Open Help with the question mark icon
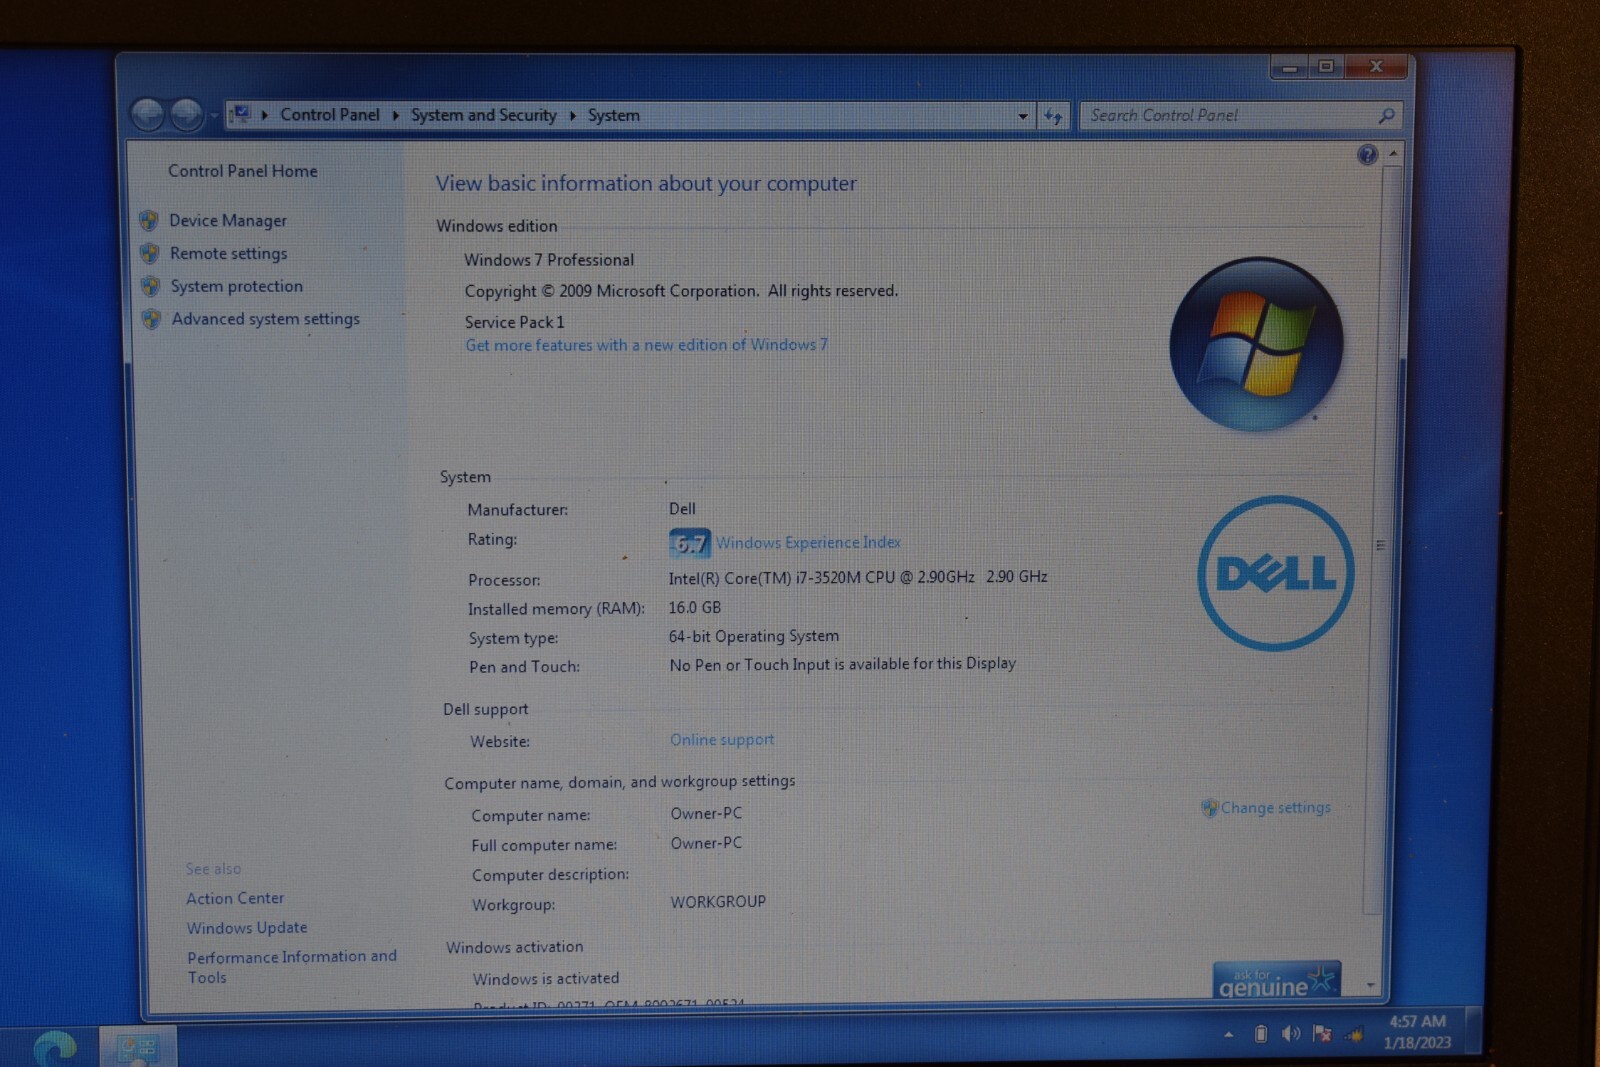Viewport: 1600px width, 1067px height. (1367, 155)
